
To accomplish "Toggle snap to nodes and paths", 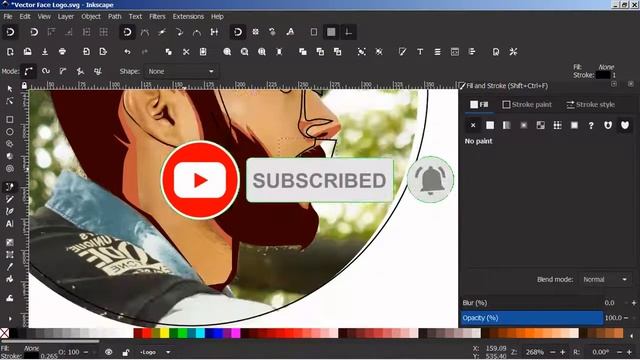I will tap(127, 32).
